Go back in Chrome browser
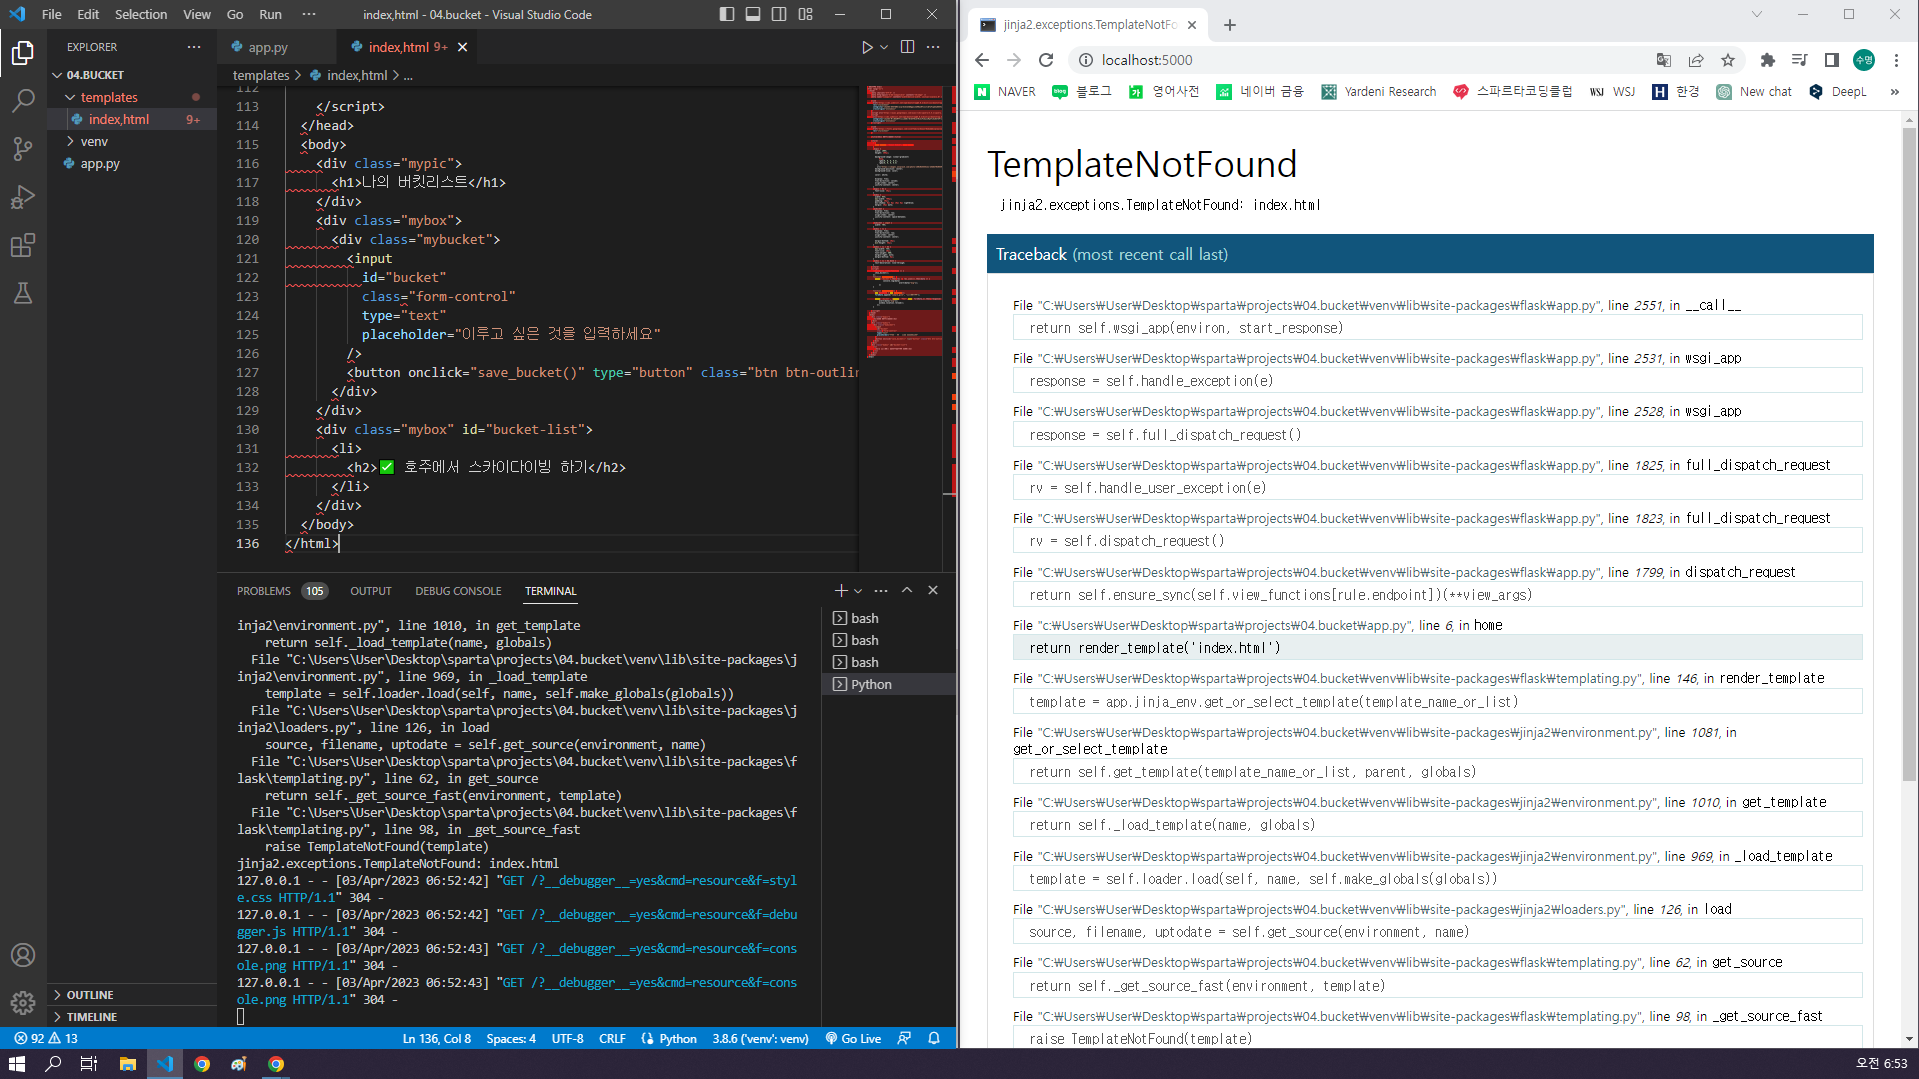This screenshot has width=1919, height=1079. (x=982, y=60)
